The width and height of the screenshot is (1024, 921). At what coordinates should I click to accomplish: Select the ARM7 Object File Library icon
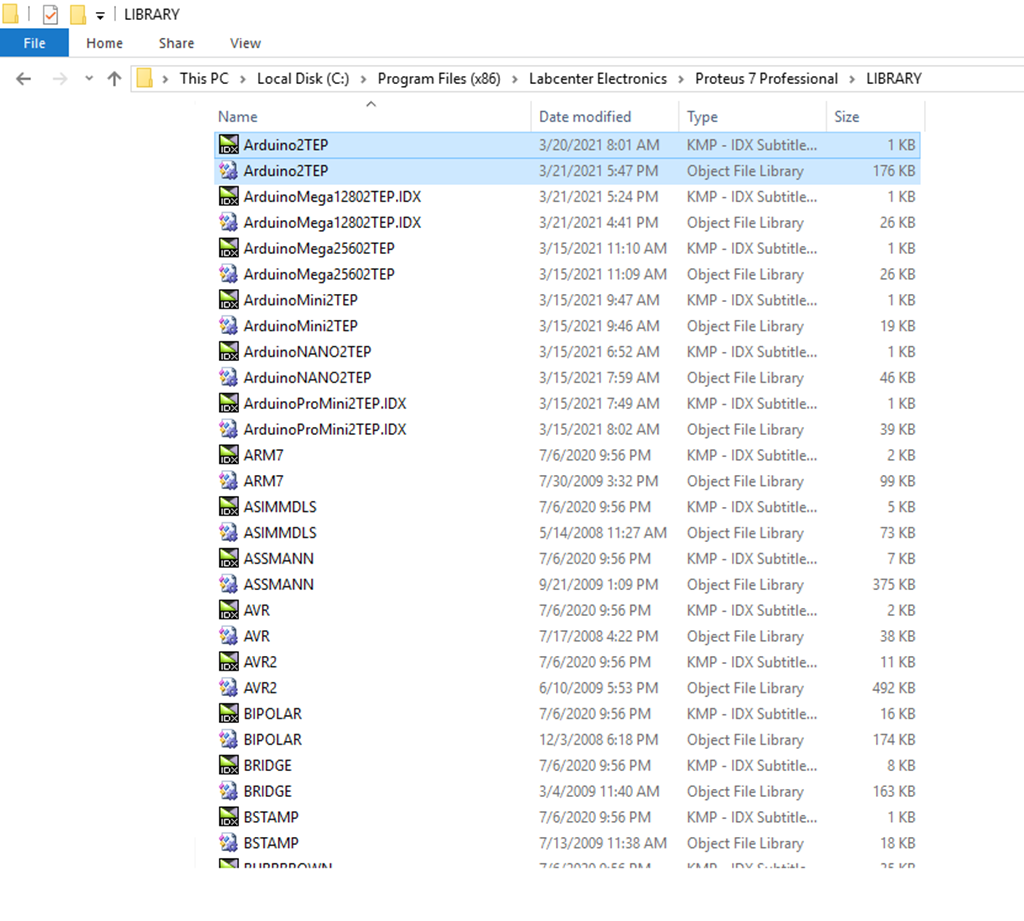point(228,481)
